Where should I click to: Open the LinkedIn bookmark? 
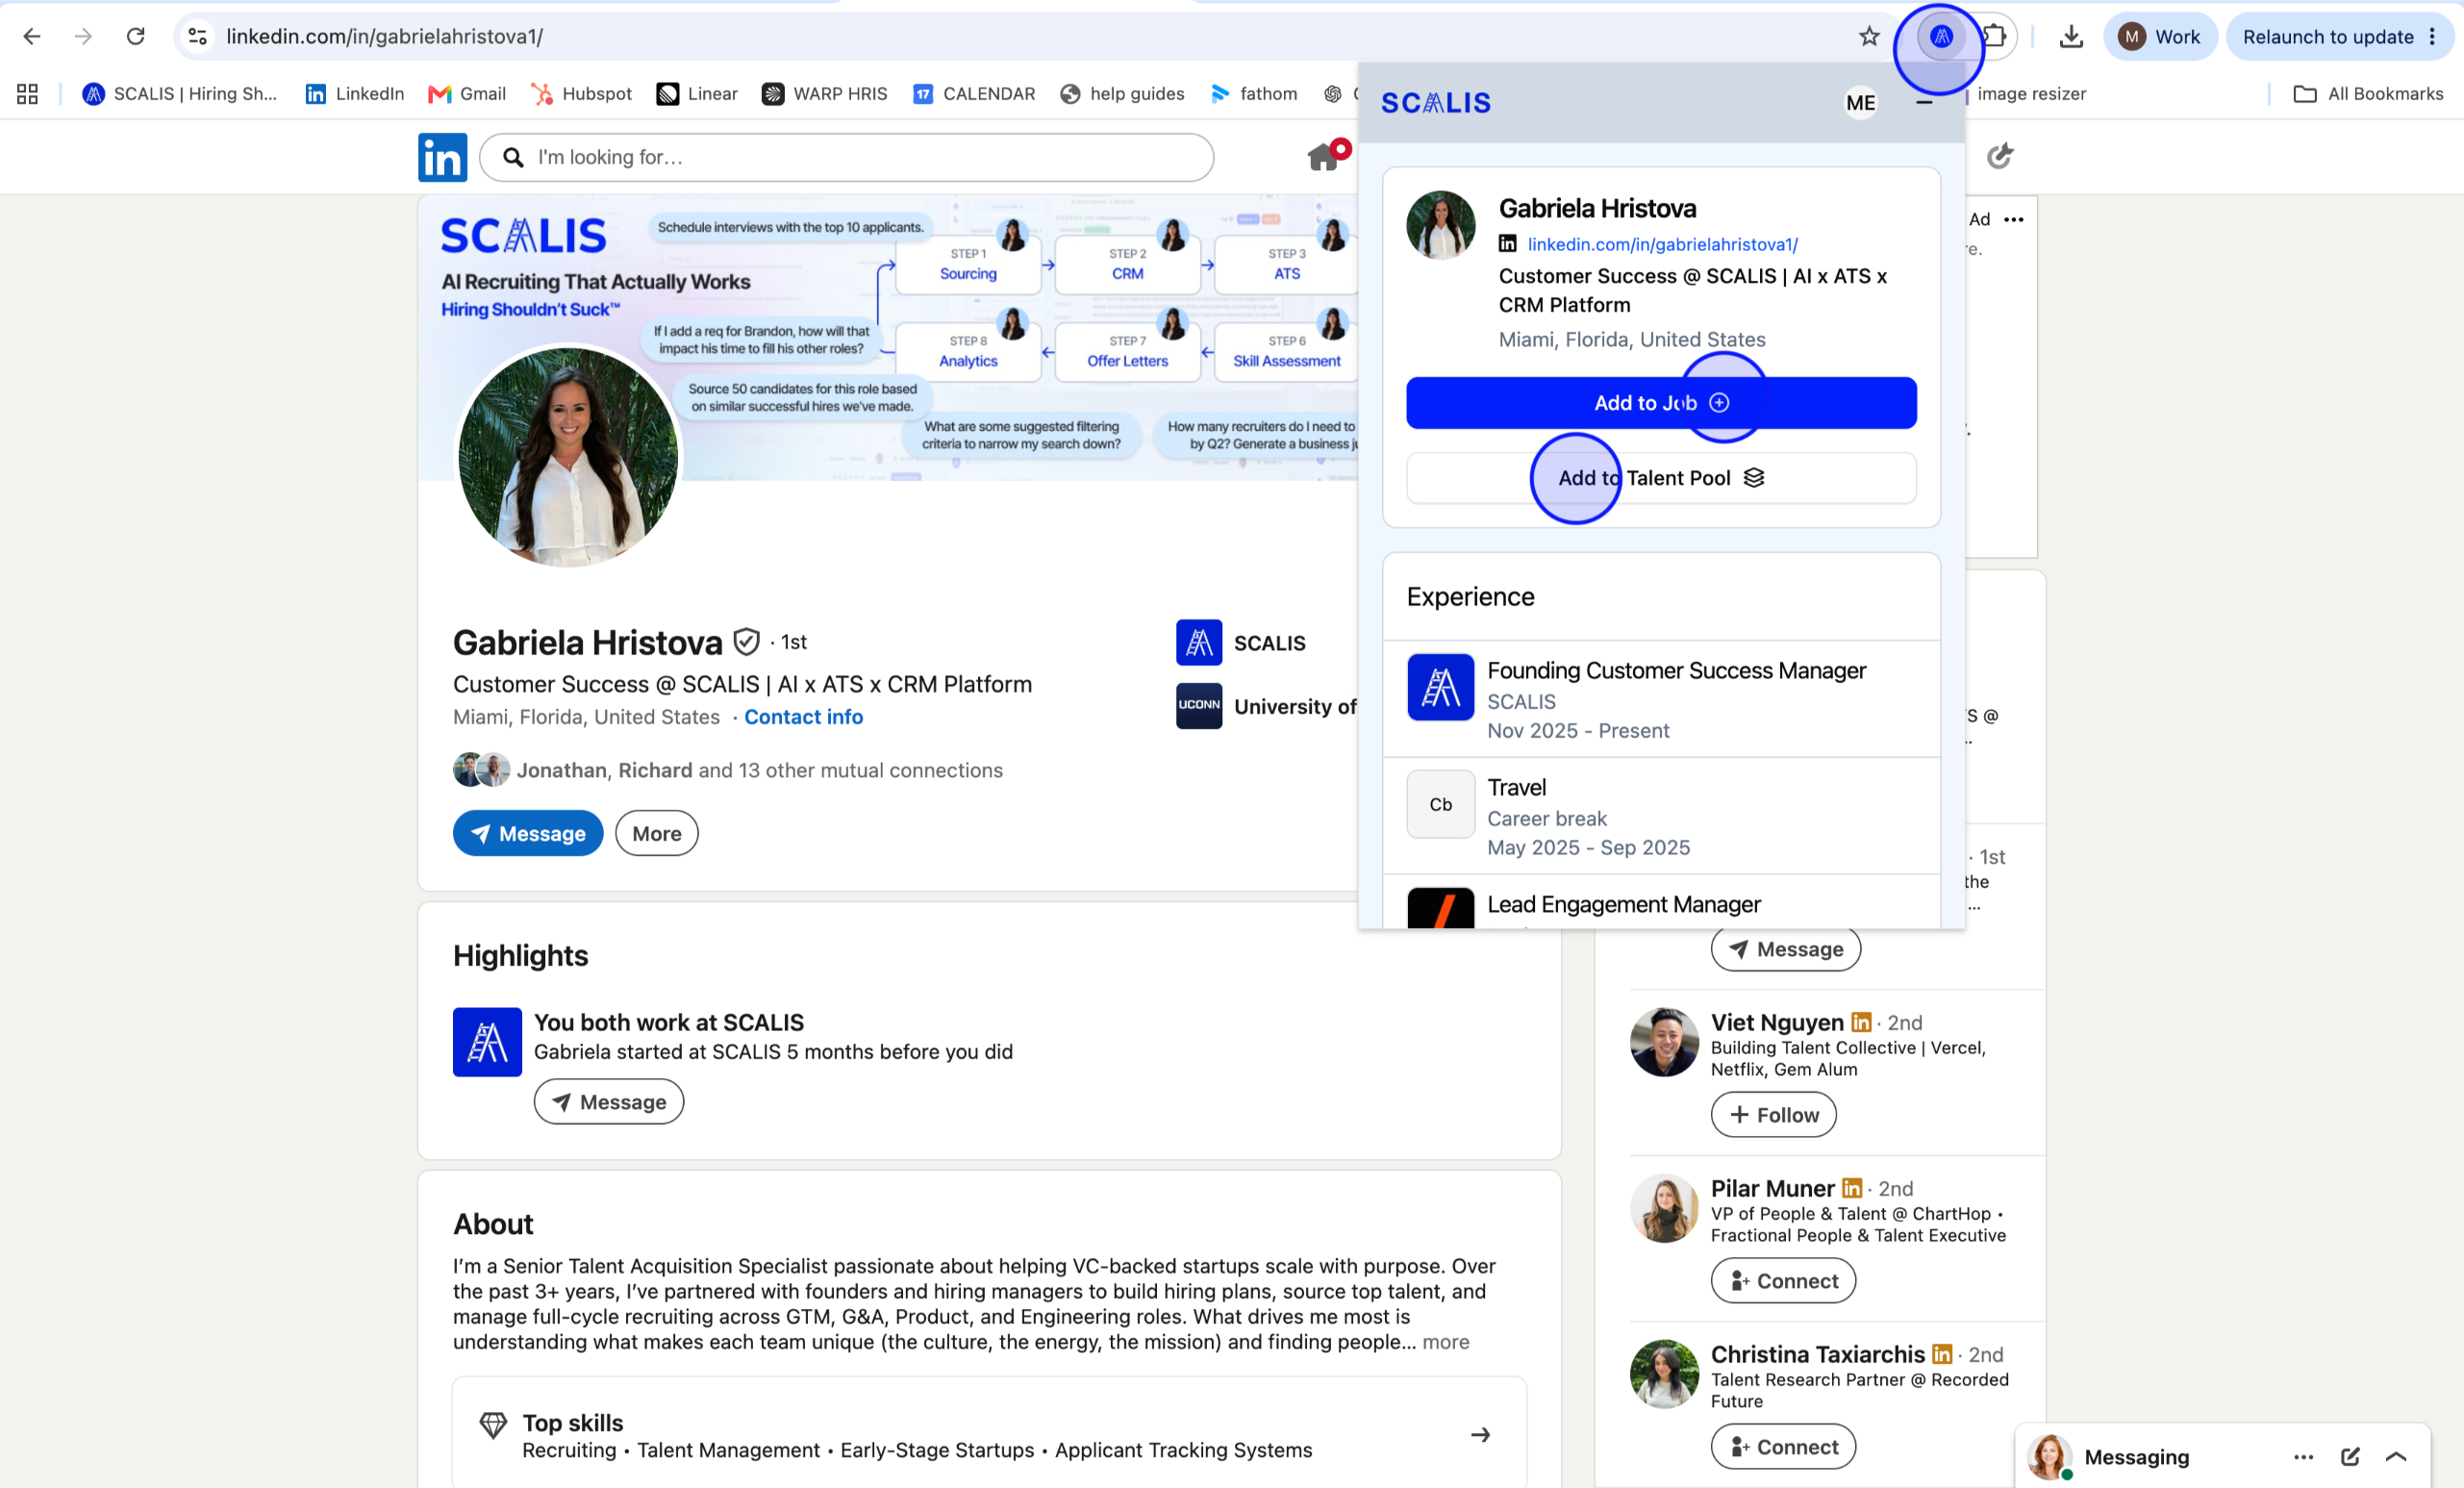355,94
